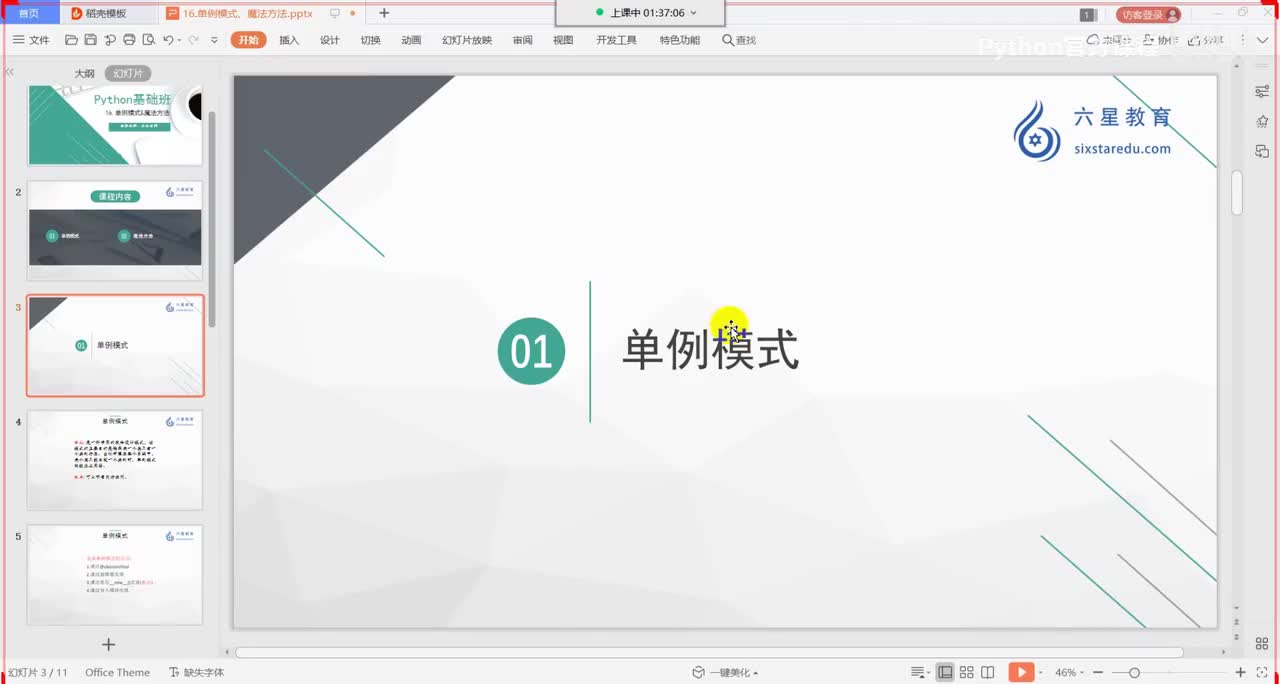Open the 文件 menu

pos(30,40)
